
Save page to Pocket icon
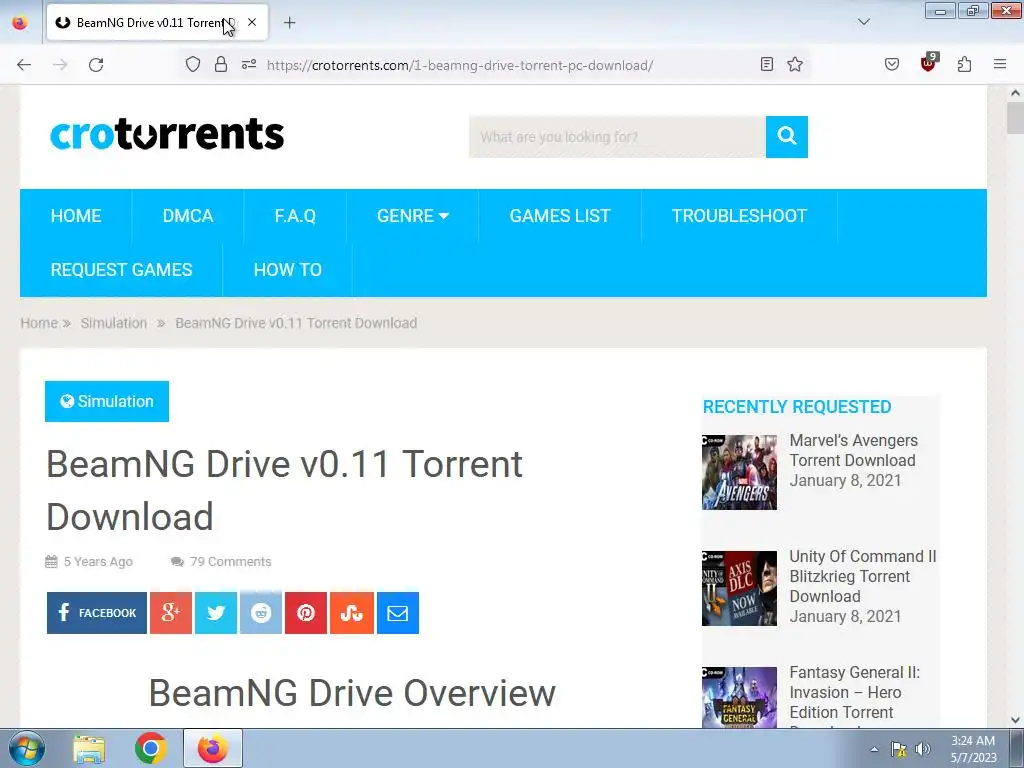click(x=891, y=64)
